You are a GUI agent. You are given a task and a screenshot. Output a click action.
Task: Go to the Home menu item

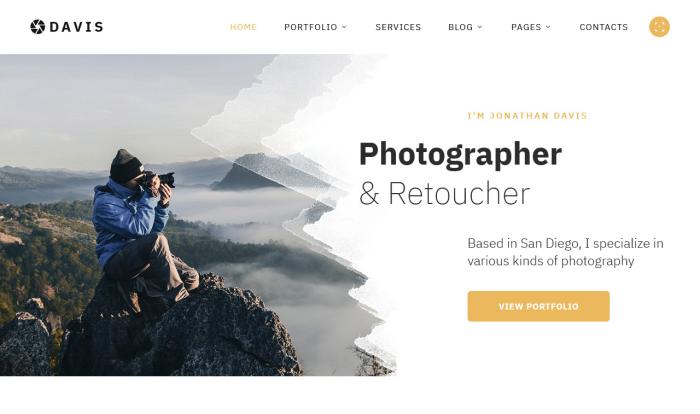243,27
